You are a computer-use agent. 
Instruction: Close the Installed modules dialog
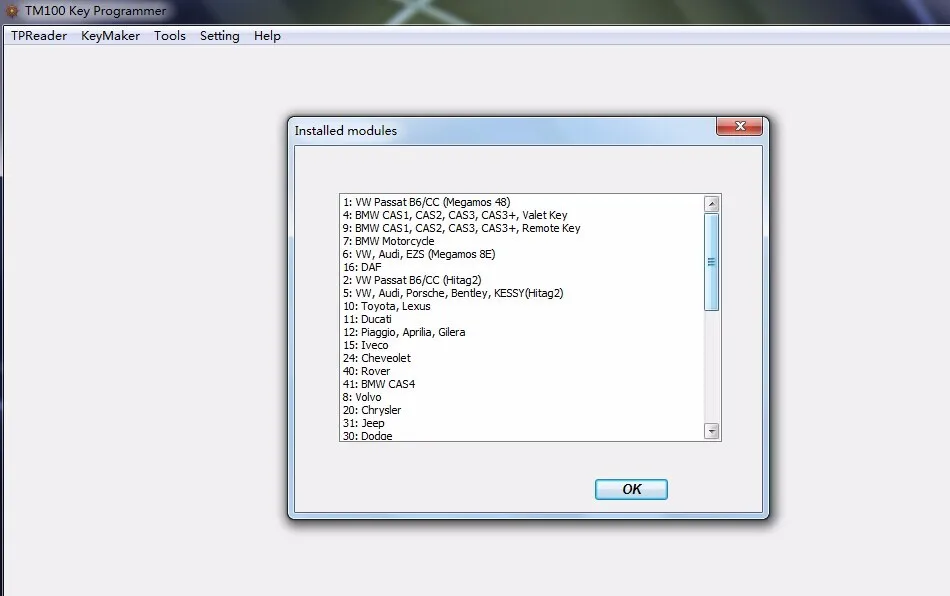(x=739, y=126)
